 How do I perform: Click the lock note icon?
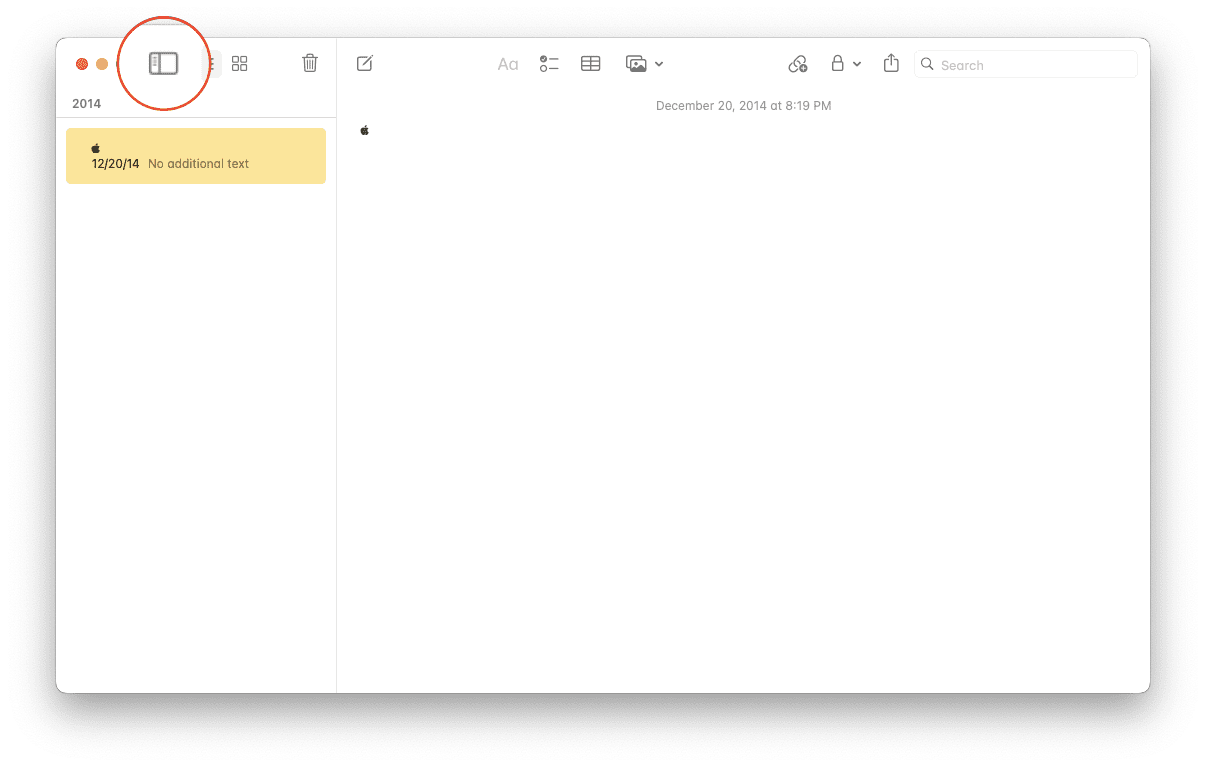tap(838, 64)
